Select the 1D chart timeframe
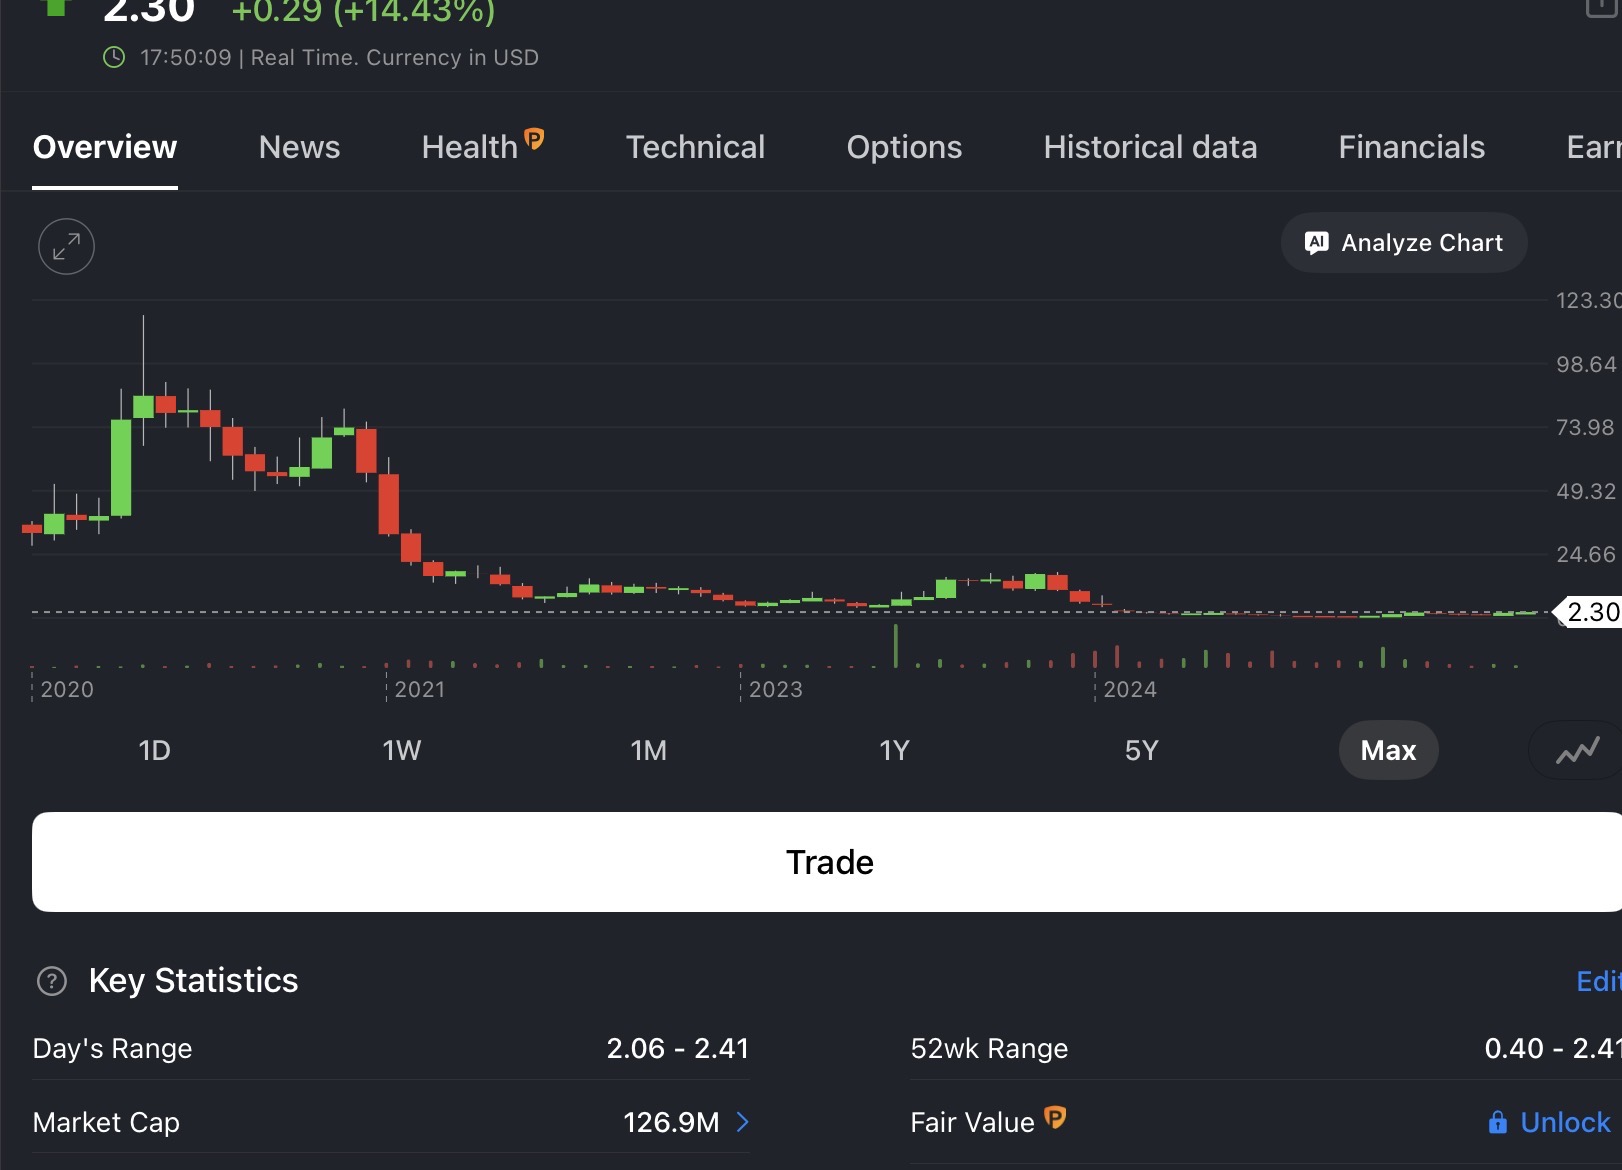This screenshot has height=1170, width=1622. coord(154,750)
